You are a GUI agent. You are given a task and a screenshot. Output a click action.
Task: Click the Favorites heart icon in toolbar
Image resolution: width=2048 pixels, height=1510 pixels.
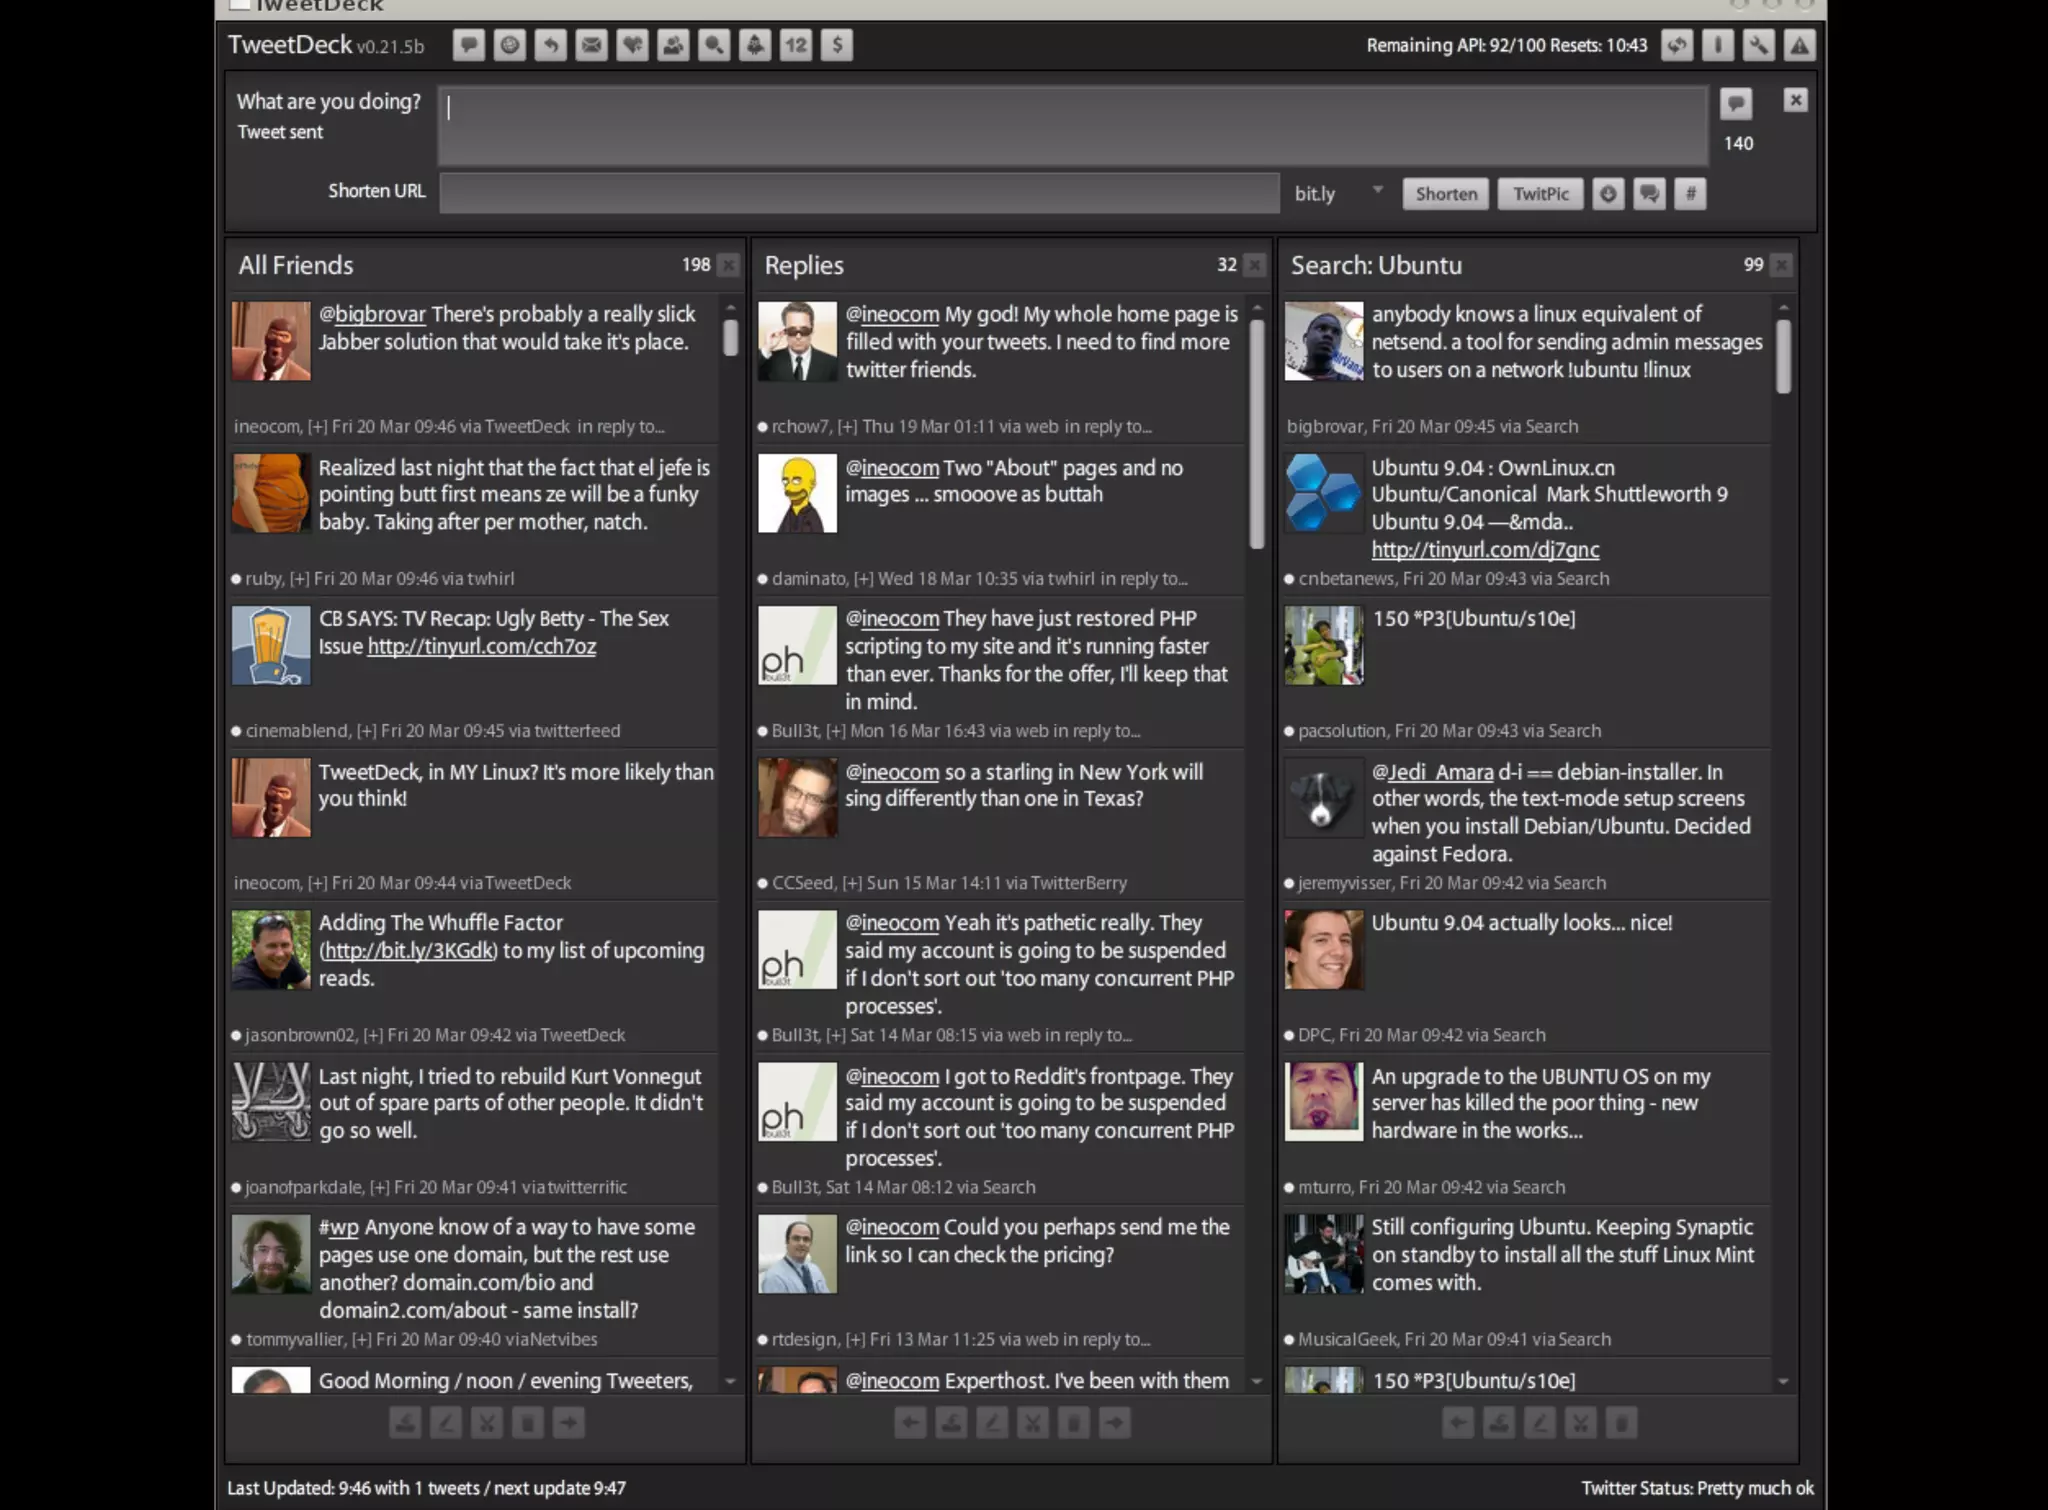[x=632, y=45]
